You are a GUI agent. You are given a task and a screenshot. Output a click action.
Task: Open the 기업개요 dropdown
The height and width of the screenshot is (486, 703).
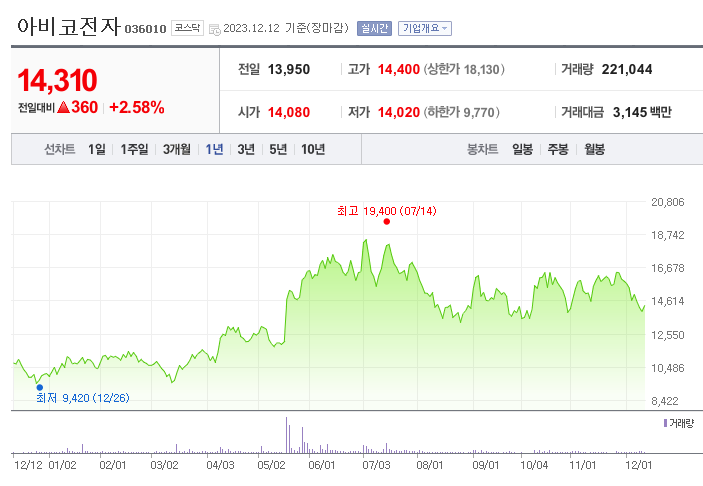(x=425, y=28)
